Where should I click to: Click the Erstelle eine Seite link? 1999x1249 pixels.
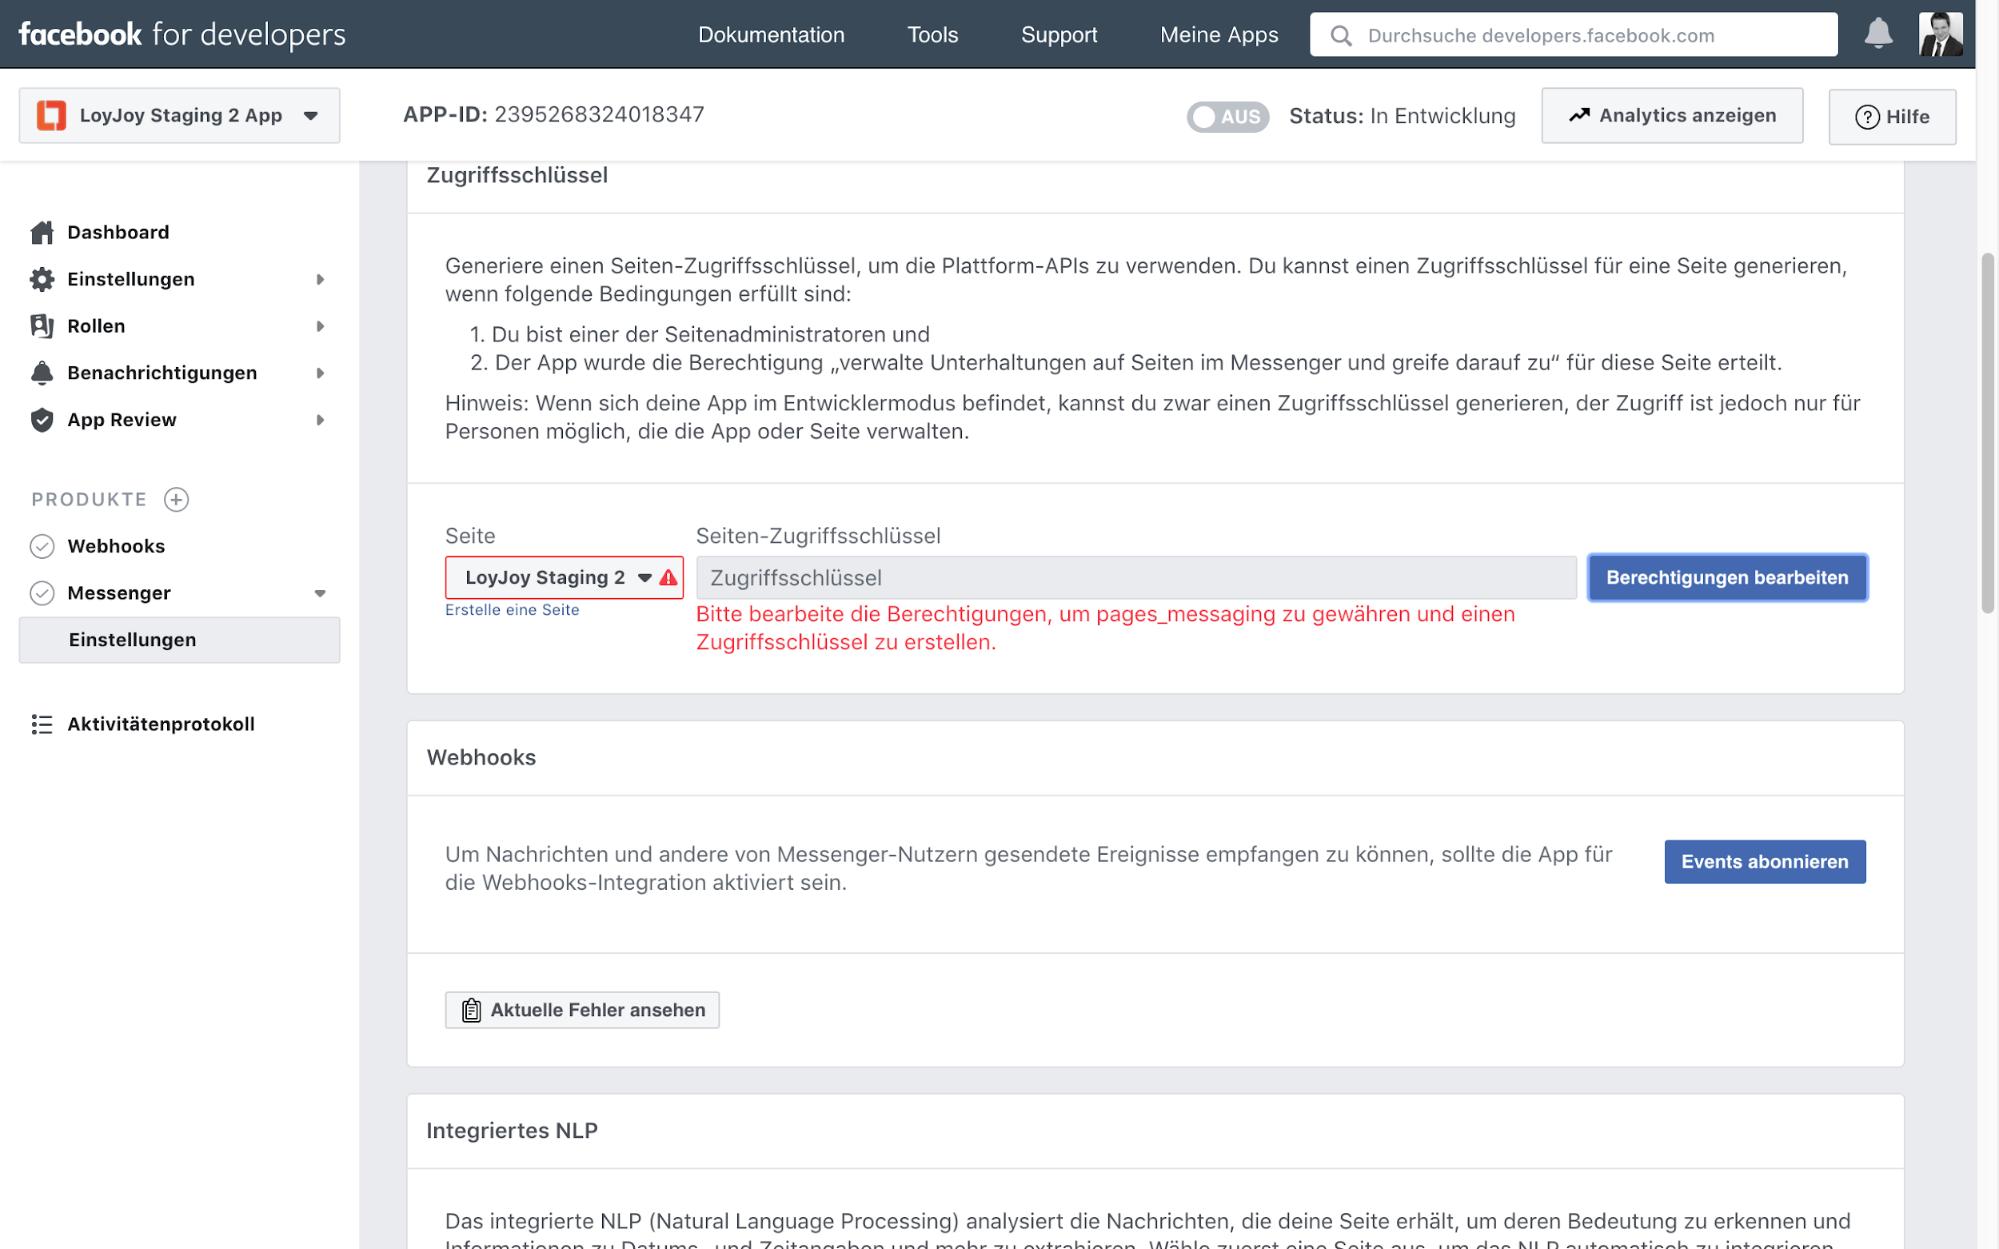click(512, 610)
